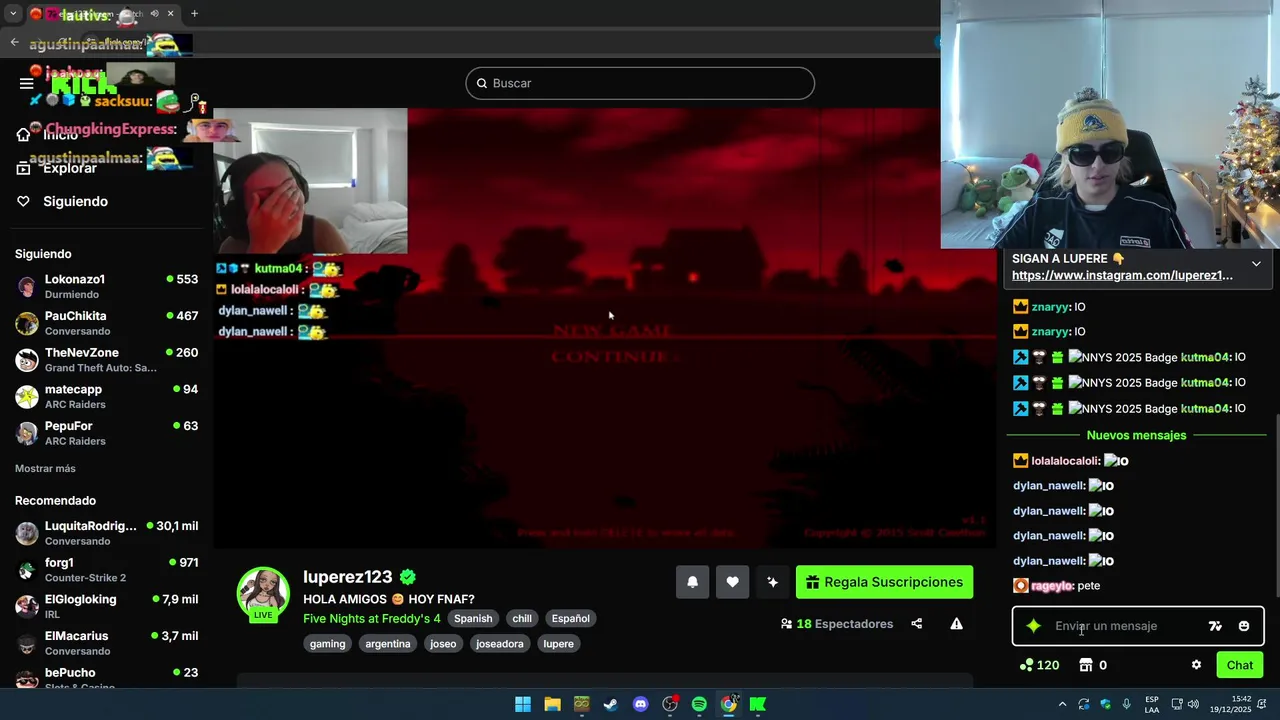Screen dimensions: 1280x720
Task: Select the lupere tag
Action: 558,644
